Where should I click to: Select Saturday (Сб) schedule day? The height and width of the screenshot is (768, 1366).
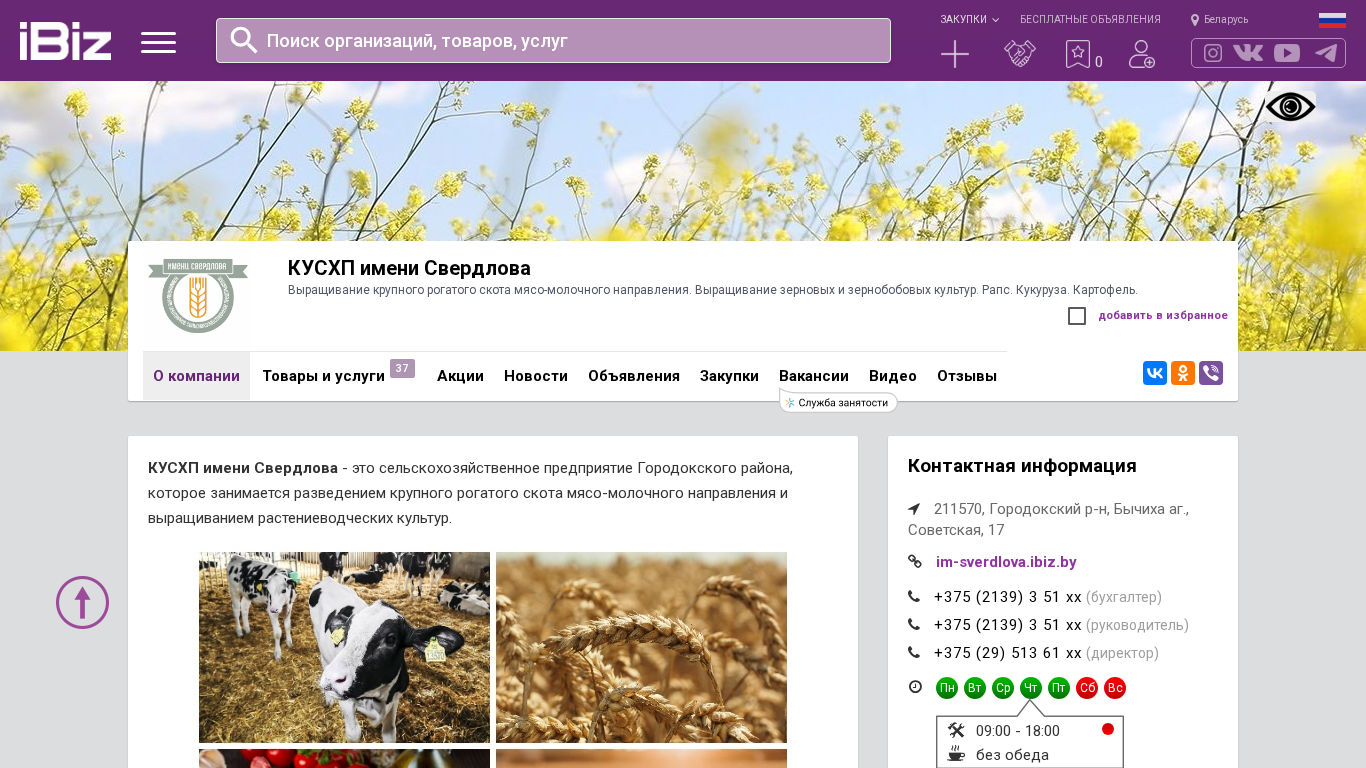click(x=1087, y=688)
